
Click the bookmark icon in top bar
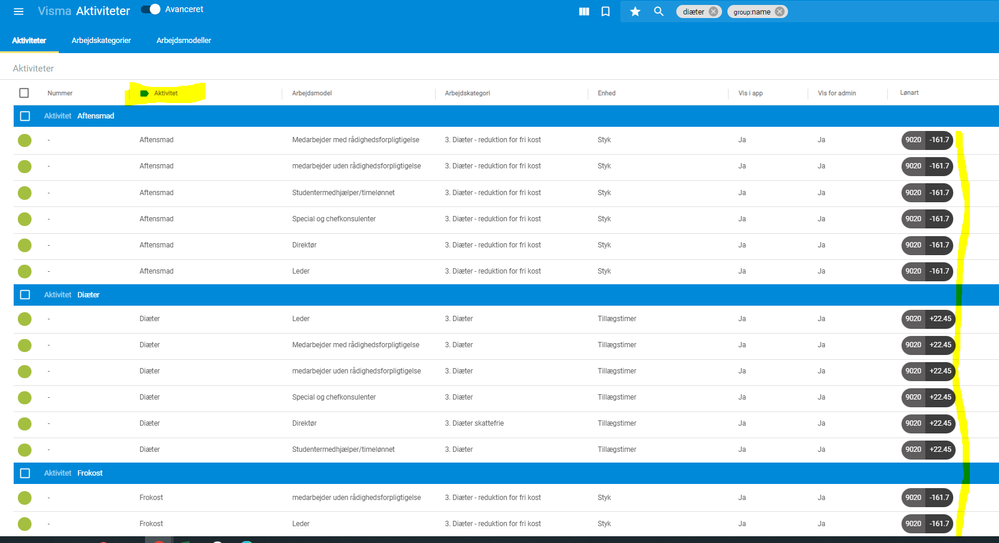pos(605,11)
